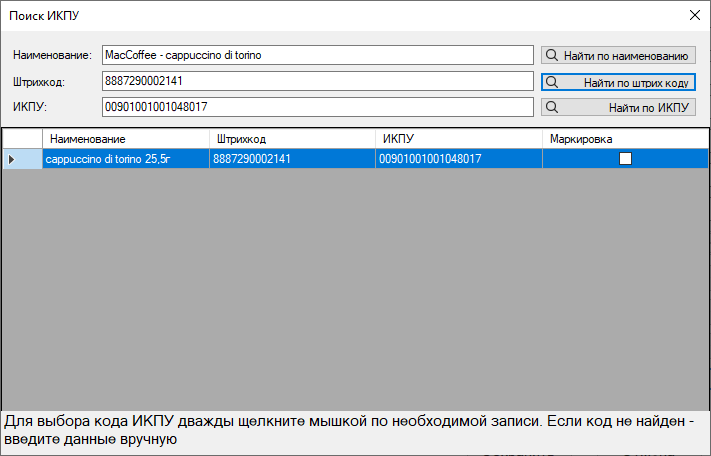Screen dimensions: 711x456
Task: Click in the Наименование text field
Action: (x=317, y=55)
